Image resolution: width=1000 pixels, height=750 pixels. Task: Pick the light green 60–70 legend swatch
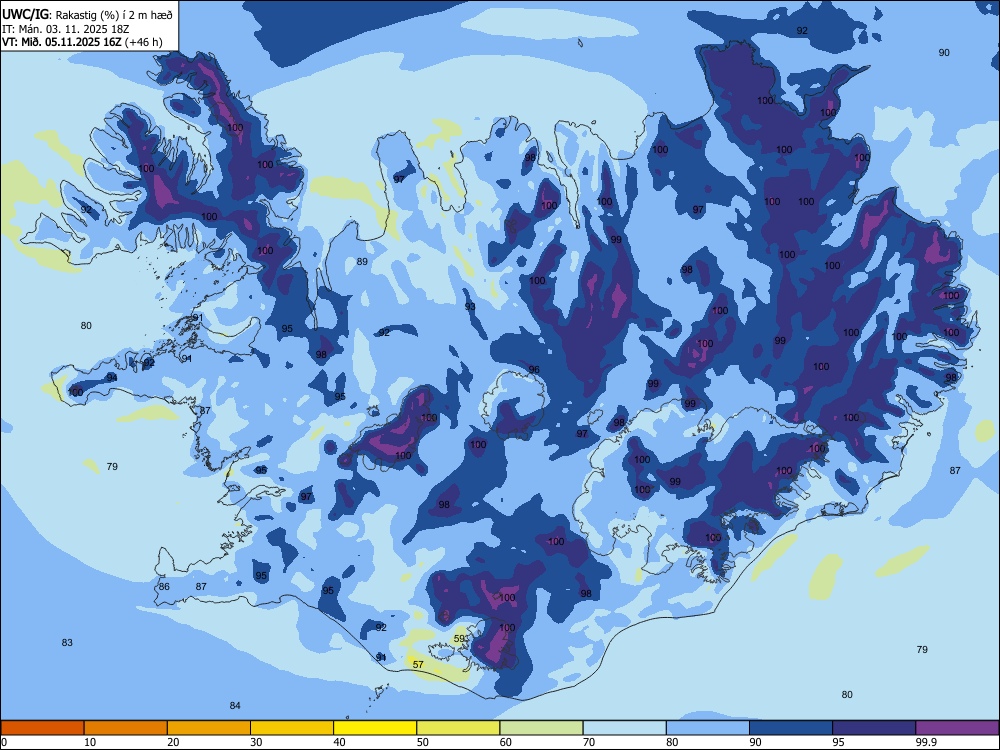pyautogui.click(x=541, y=728)
